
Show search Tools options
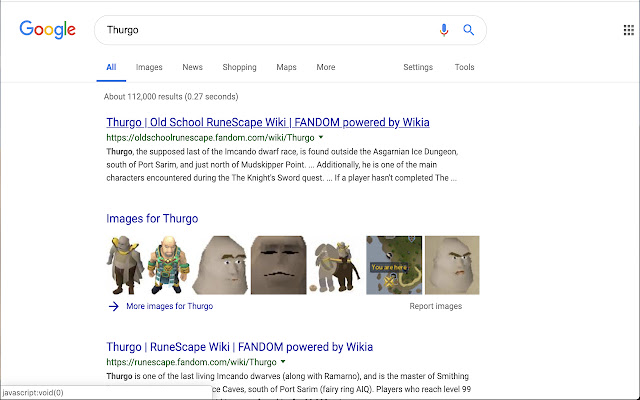pyautogui.click(x=464, y=67)
